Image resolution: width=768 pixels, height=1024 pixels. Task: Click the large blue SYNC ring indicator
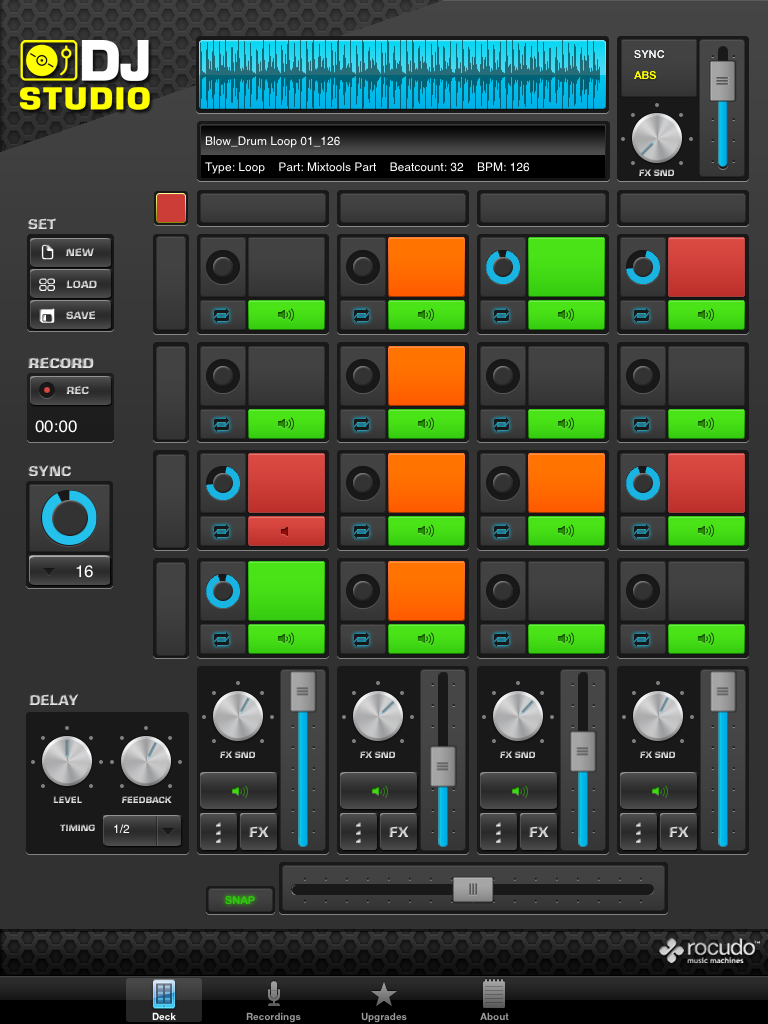[x=69, y=518]
